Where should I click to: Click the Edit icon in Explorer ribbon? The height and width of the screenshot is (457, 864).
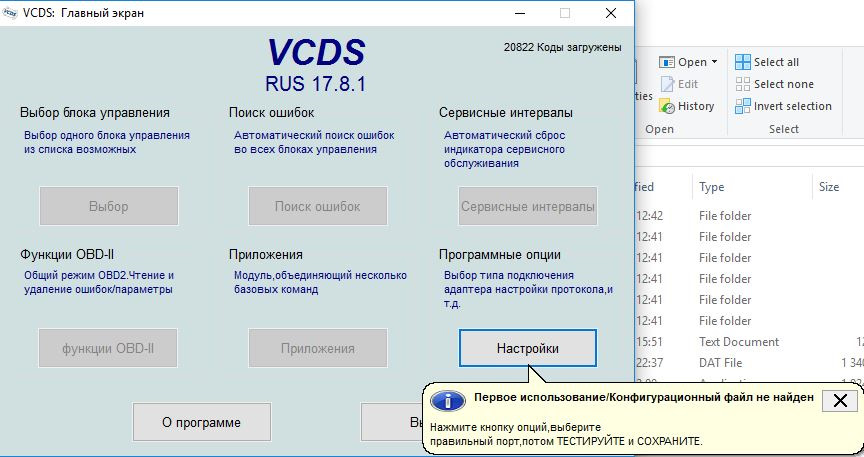point(667,84)
